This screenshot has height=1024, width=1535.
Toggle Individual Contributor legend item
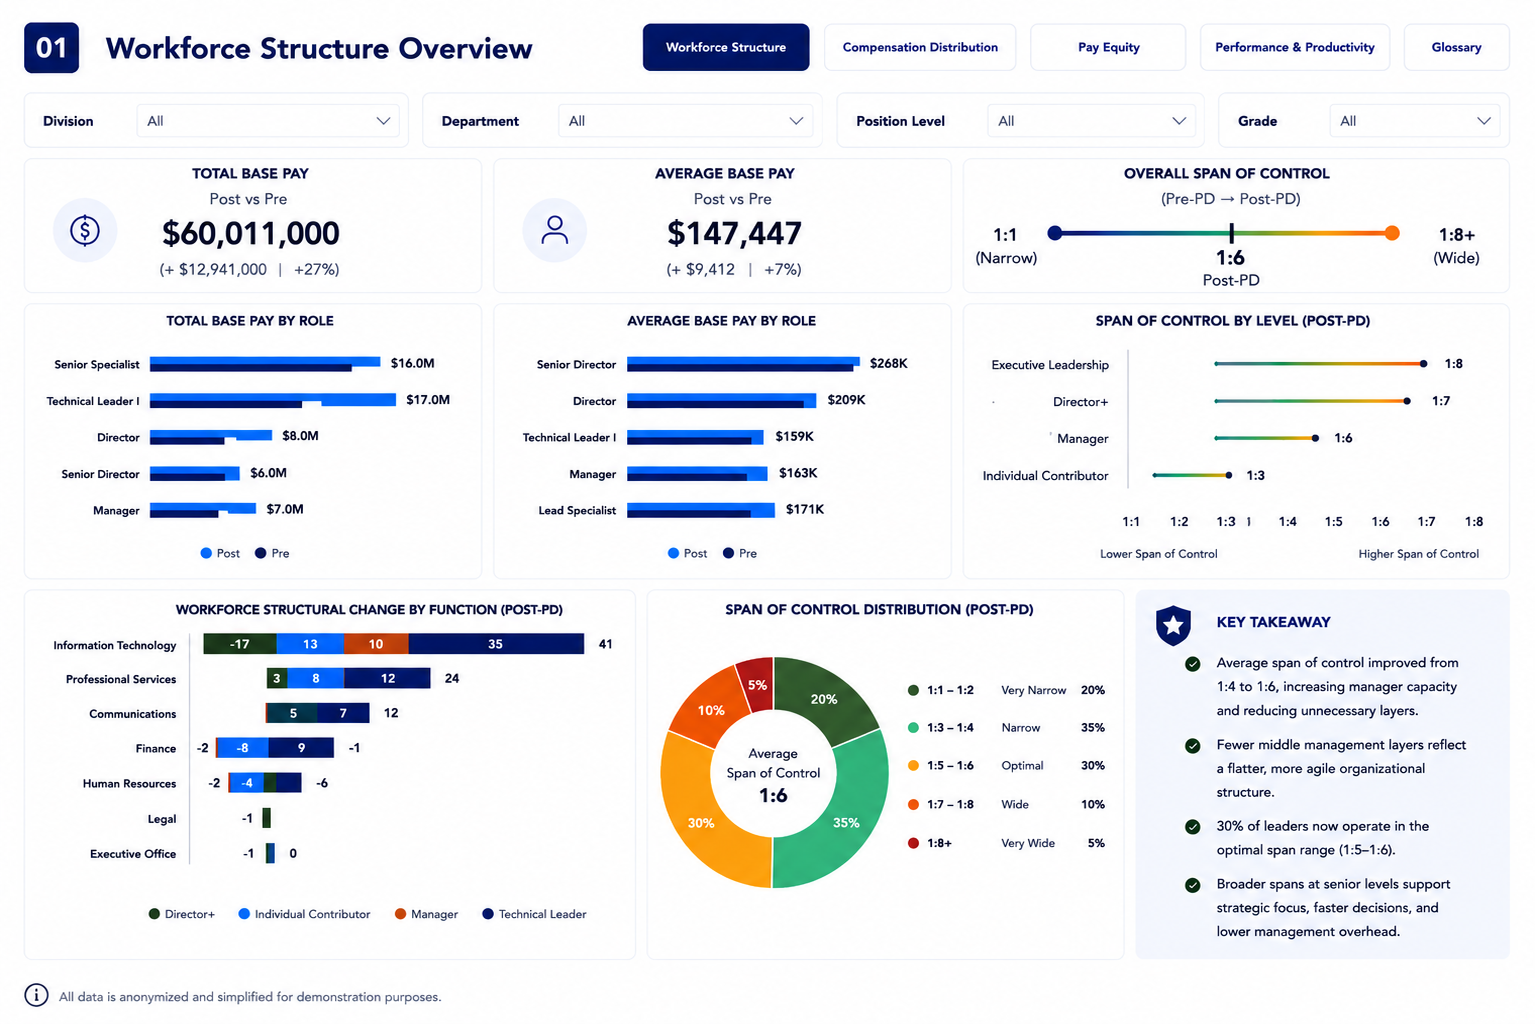304,914
